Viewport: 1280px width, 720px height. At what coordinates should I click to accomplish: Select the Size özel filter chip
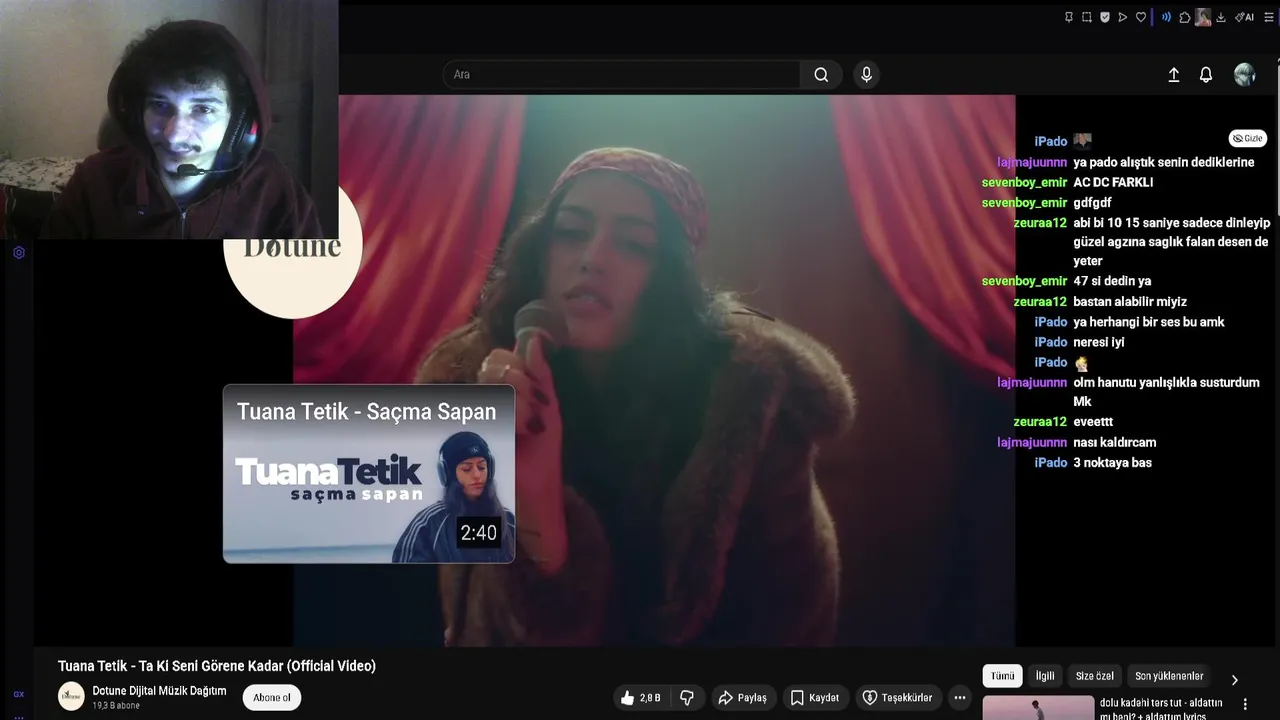coord(1094,676)
